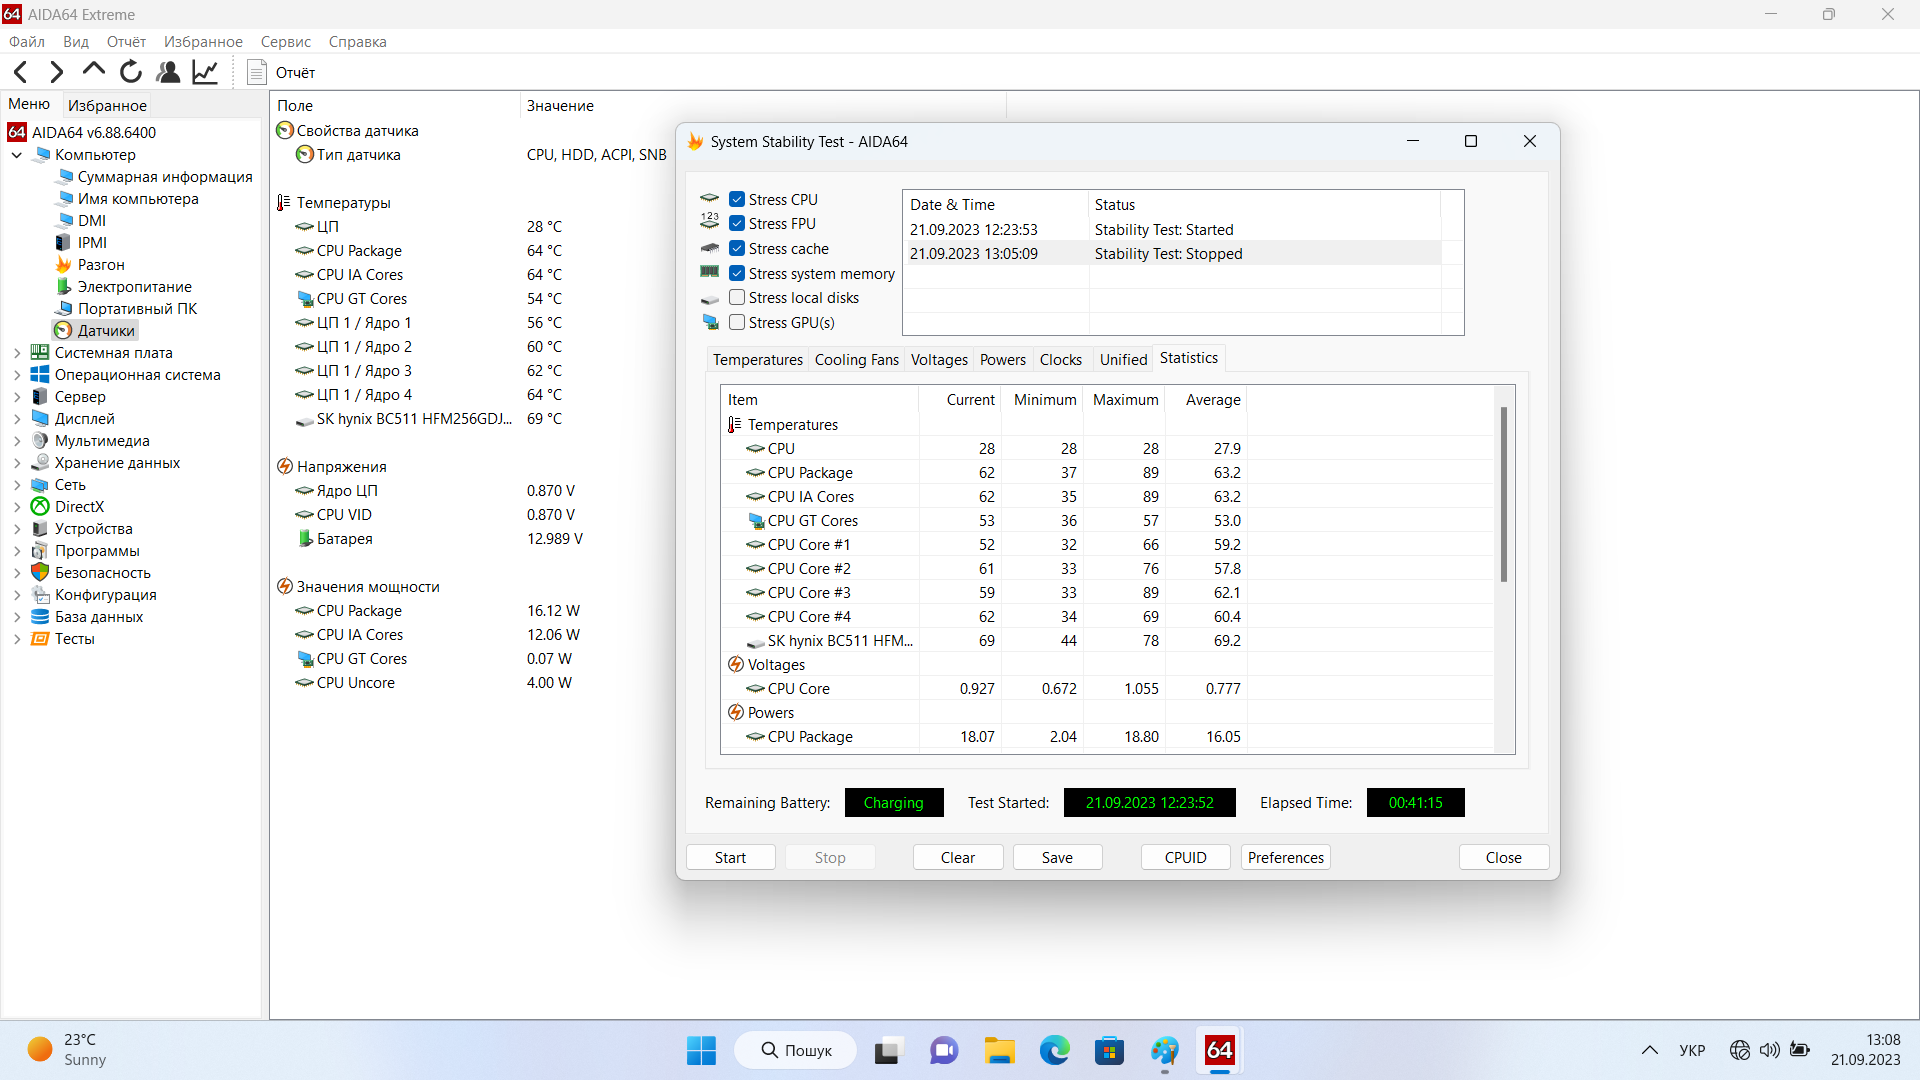
Task: Select the Суммарная информация tree item
Action: [165, 177]
